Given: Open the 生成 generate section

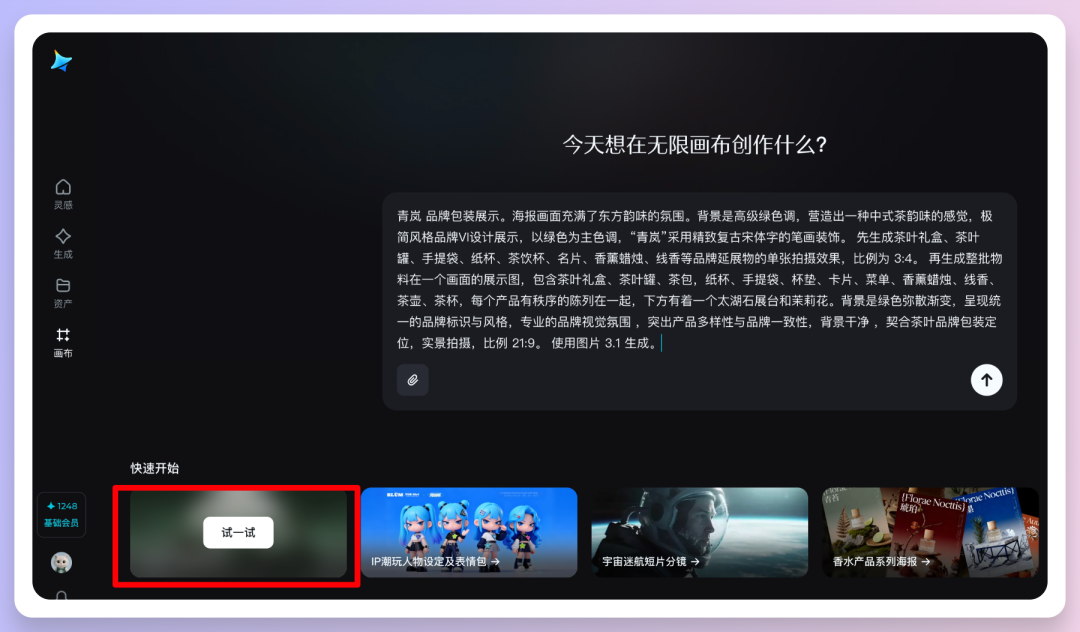Looking at the screenshot, I should click(x=63, y=244).
